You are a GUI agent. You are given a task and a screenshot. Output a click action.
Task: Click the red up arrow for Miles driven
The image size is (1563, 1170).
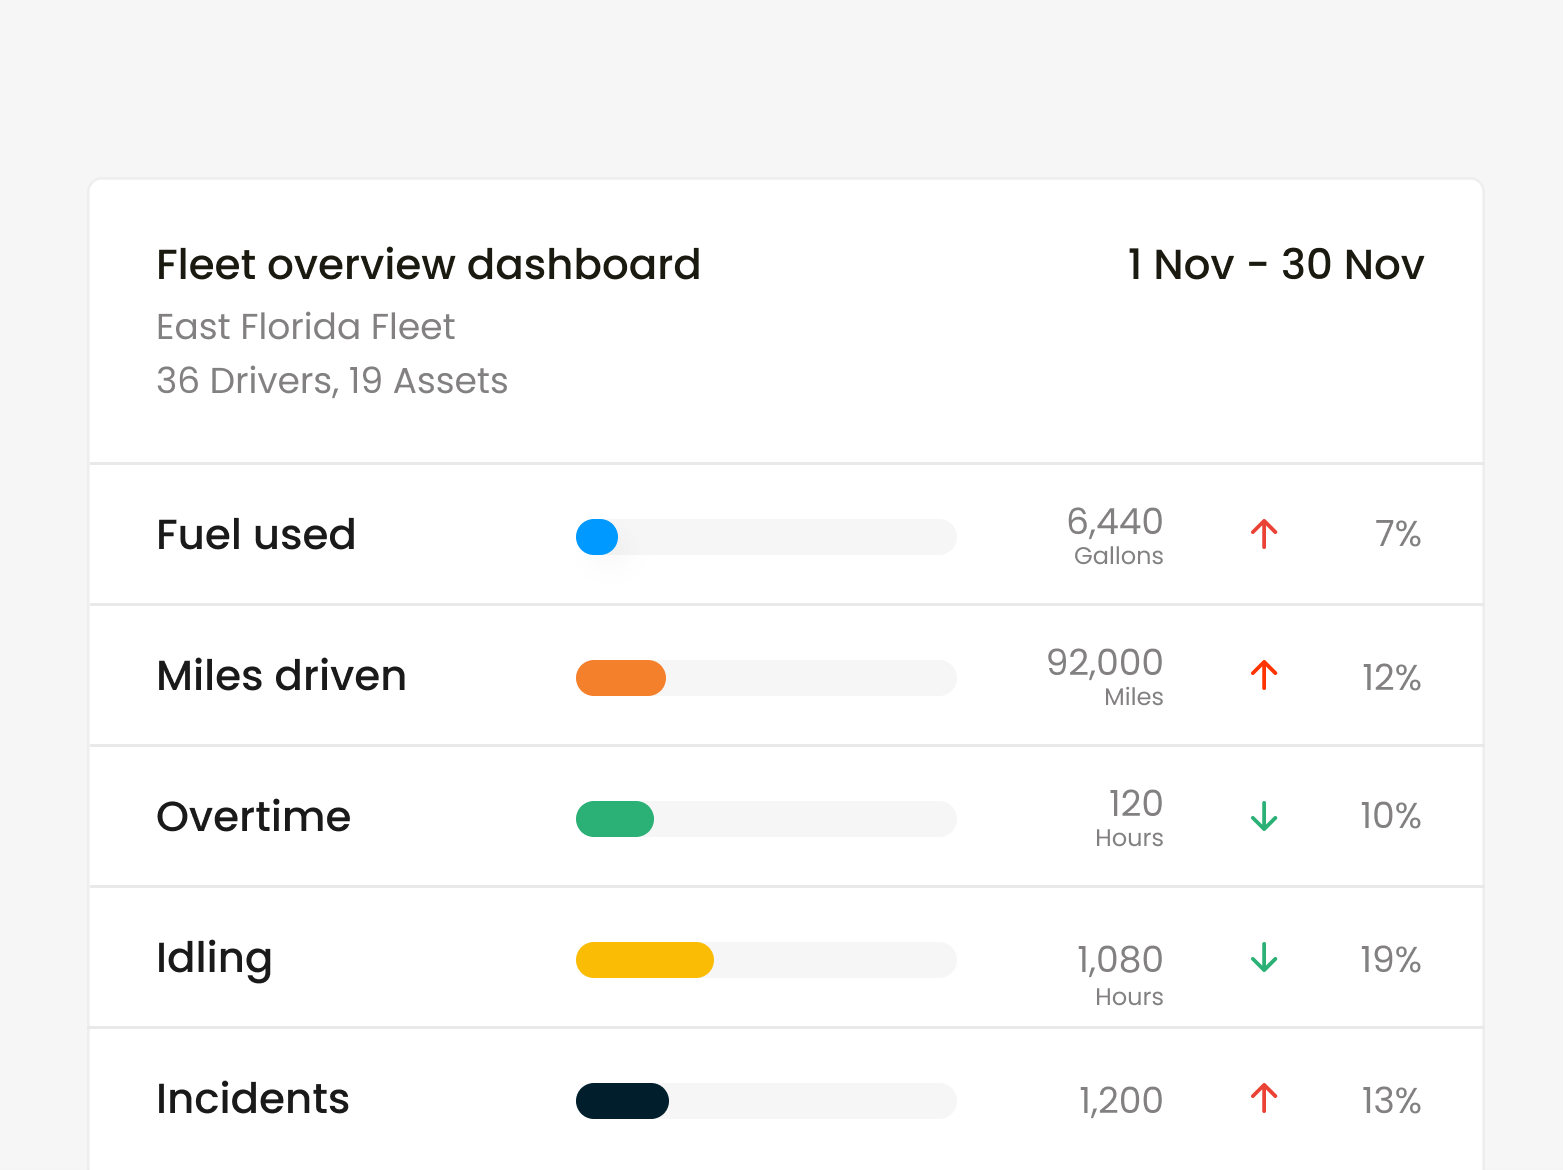click(1264, 675)
